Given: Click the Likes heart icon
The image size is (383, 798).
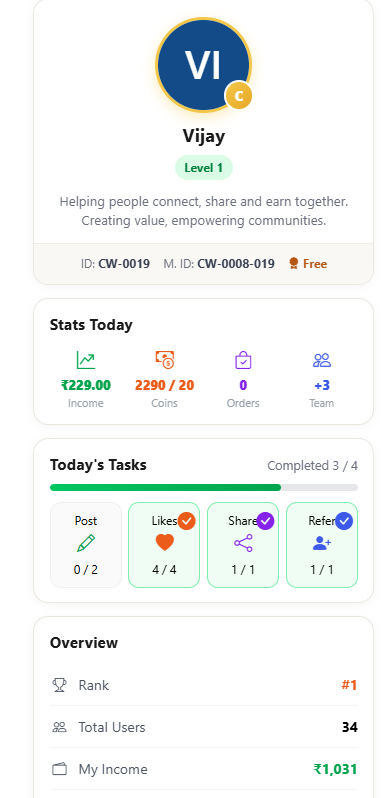Looking at the screenshot, I should click(164, 543).
